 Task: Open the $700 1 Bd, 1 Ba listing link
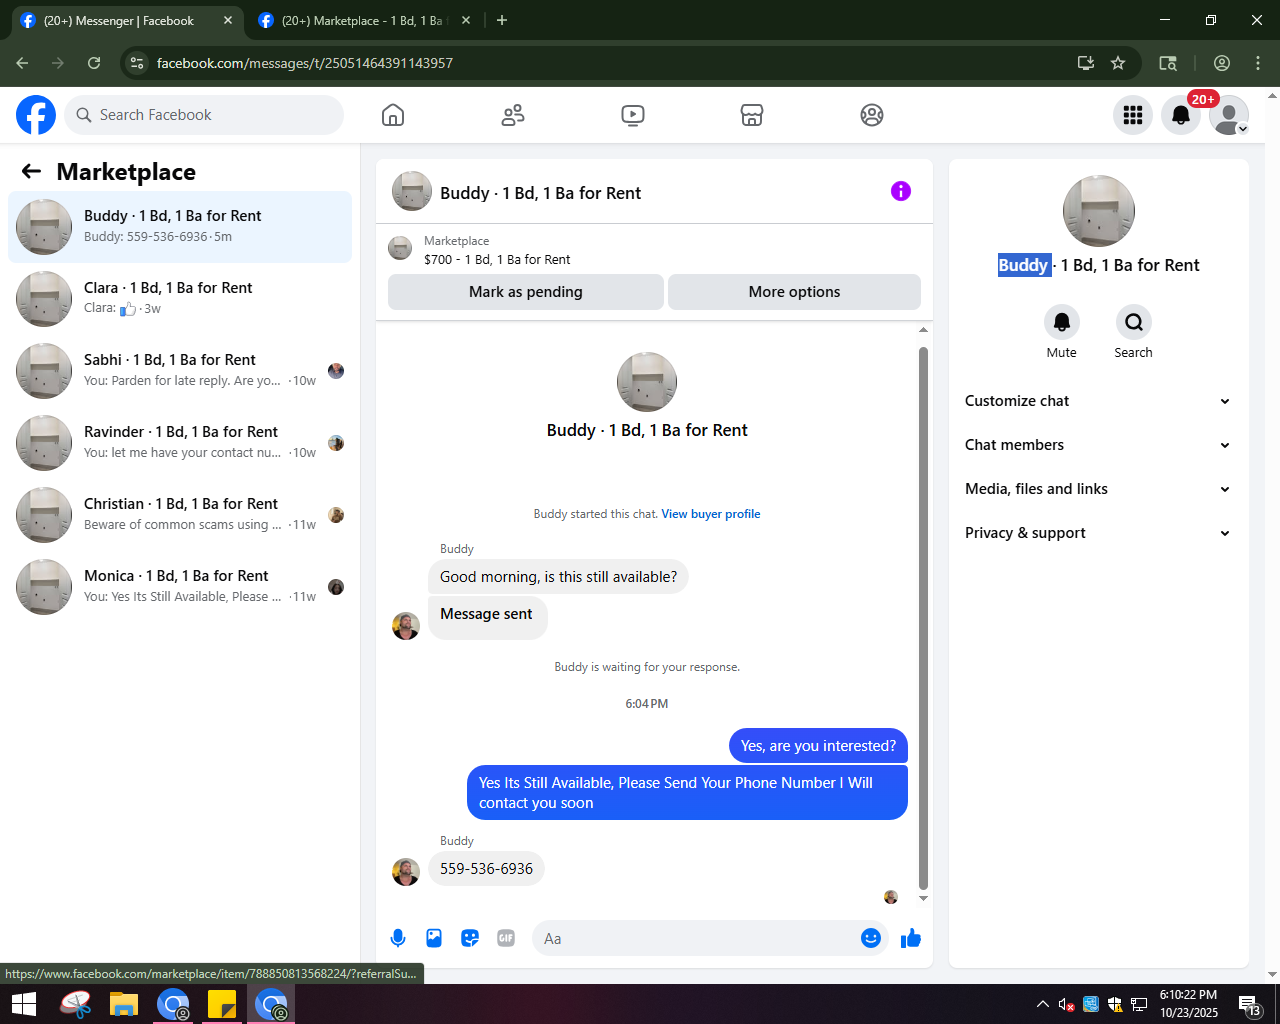(x=497, y=259)
